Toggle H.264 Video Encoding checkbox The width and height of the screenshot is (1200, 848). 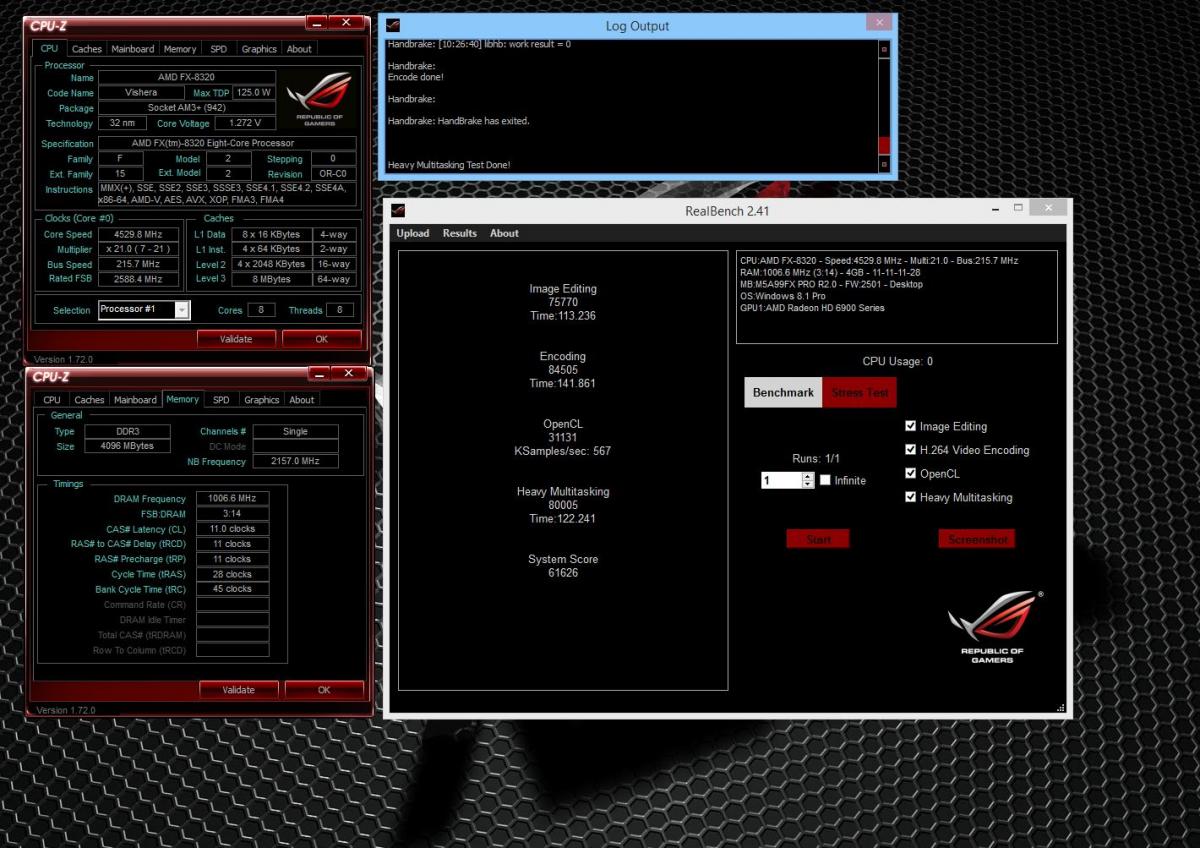[910, 450]
